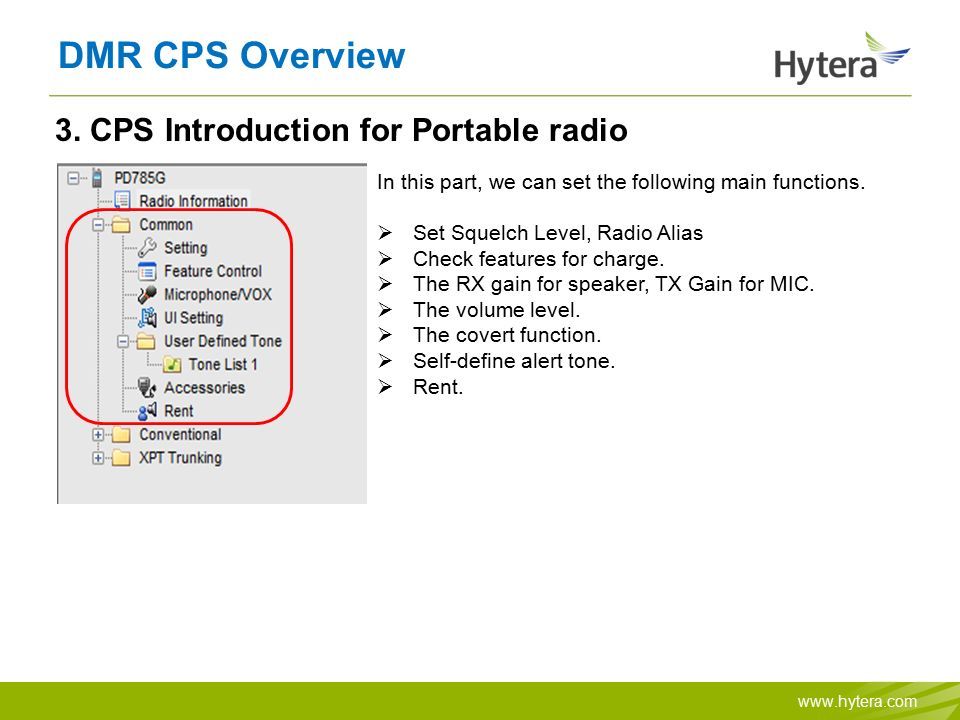Click the Common folder icon

[x=121, y=225]
